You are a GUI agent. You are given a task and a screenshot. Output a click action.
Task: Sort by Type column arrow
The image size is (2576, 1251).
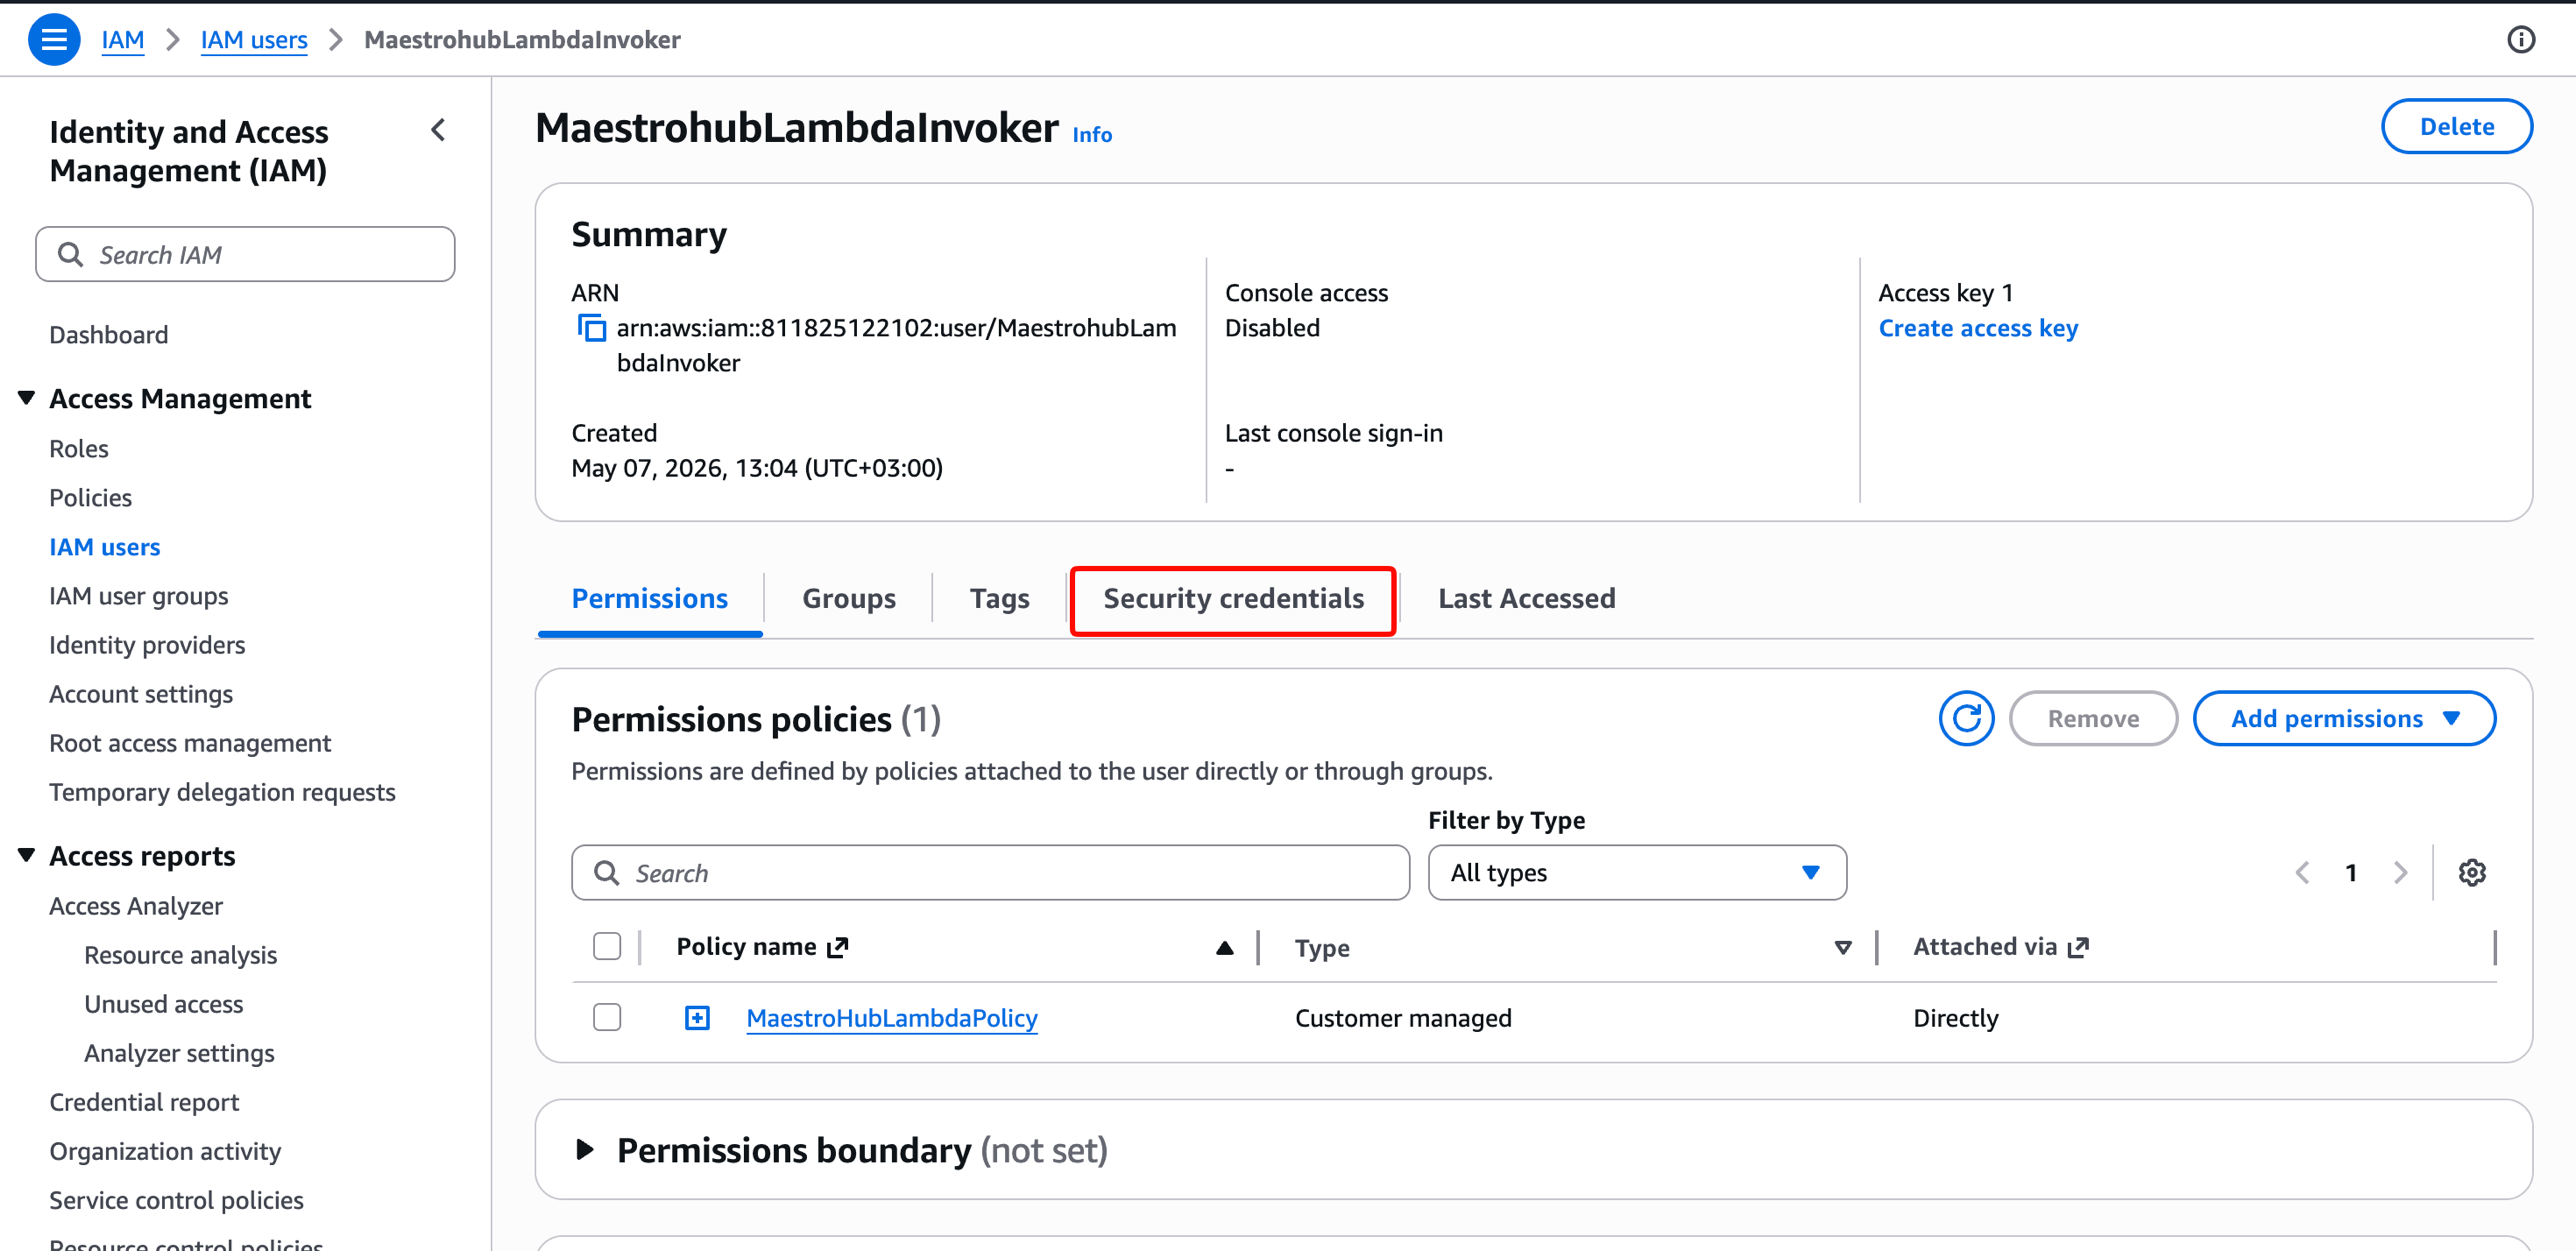point(1842,947)
